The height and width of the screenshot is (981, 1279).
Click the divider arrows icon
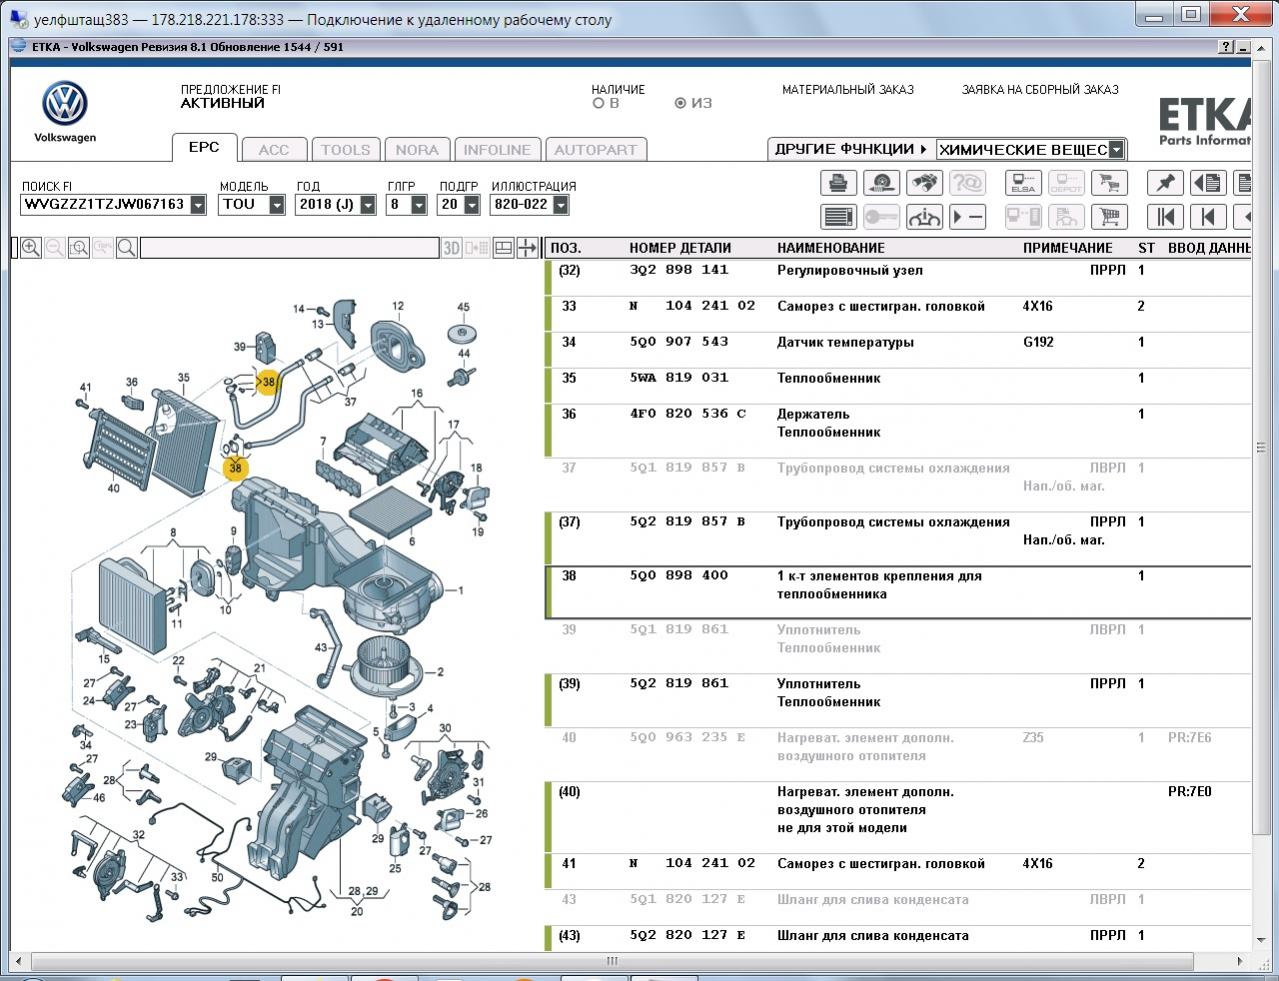(527, 248)
